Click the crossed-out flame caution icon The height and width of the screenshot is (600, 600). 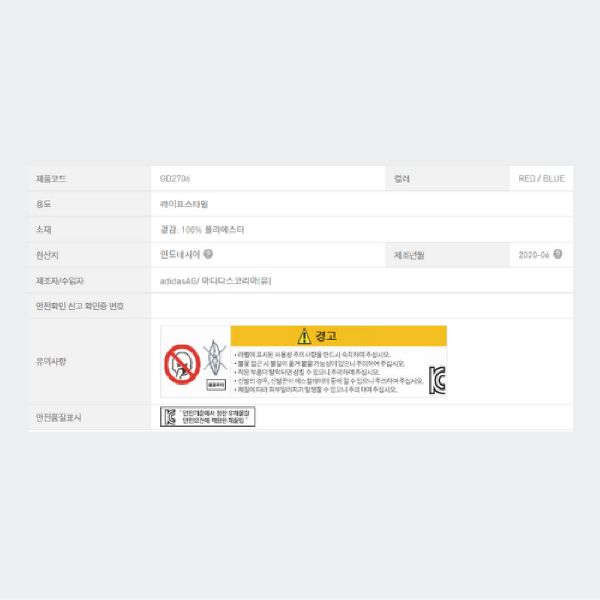[x=215, y=357]
